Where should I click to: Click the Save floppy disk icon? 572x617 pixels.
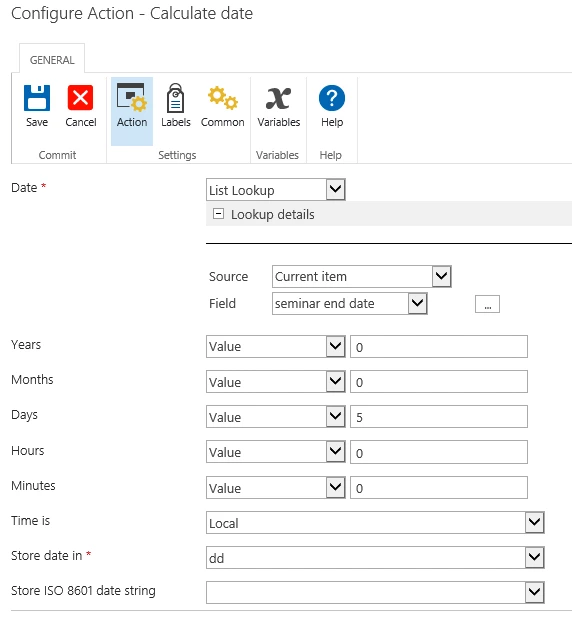37,98
